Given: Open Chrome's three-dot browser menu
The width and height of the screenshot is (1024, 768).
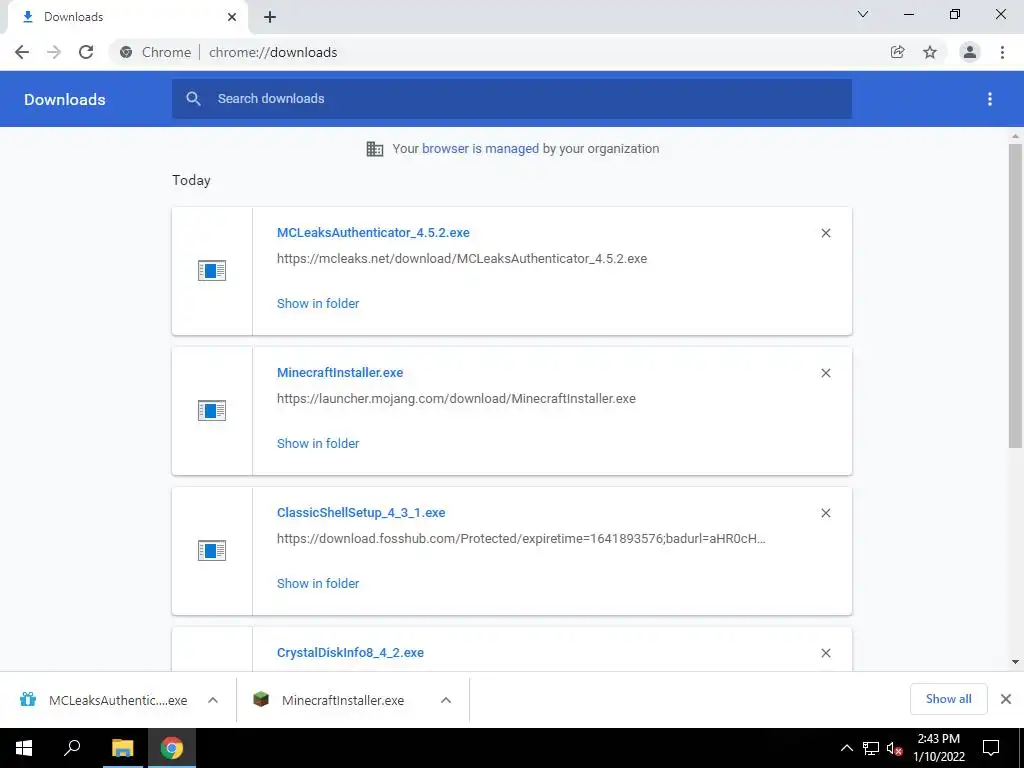Looking at the screenshot, I should click(1002, 52).
